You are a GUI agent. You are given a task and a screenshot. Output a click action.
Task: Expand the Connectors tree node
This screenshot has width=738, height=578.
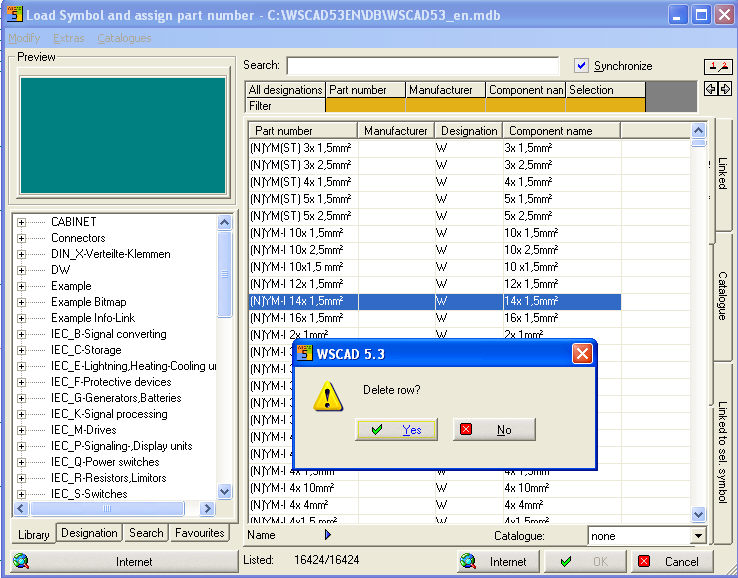pos(21,238)
